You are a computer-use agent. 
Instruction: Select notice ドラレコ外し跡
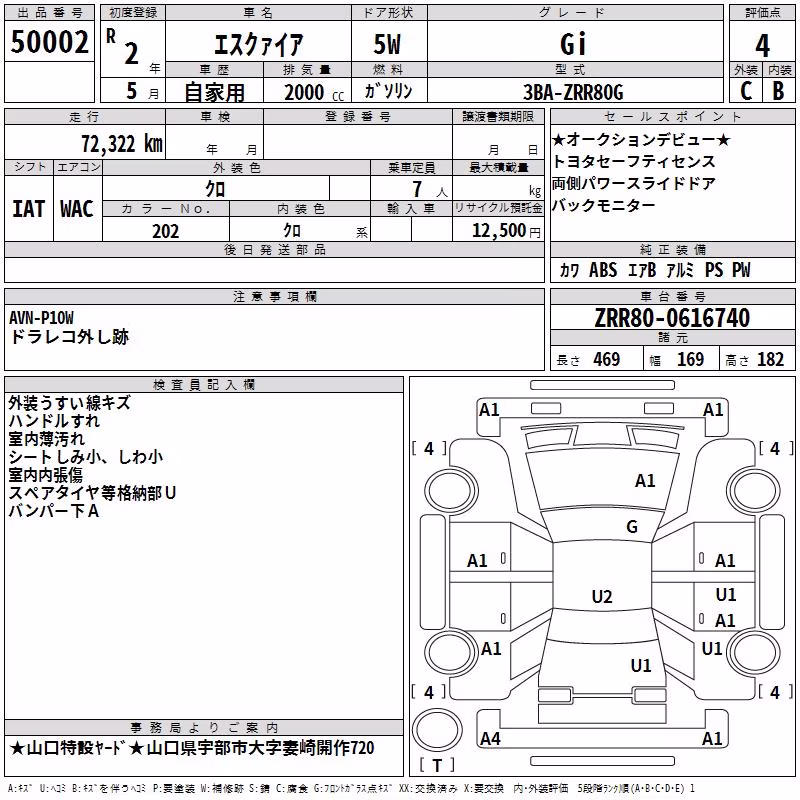point(69,337)
